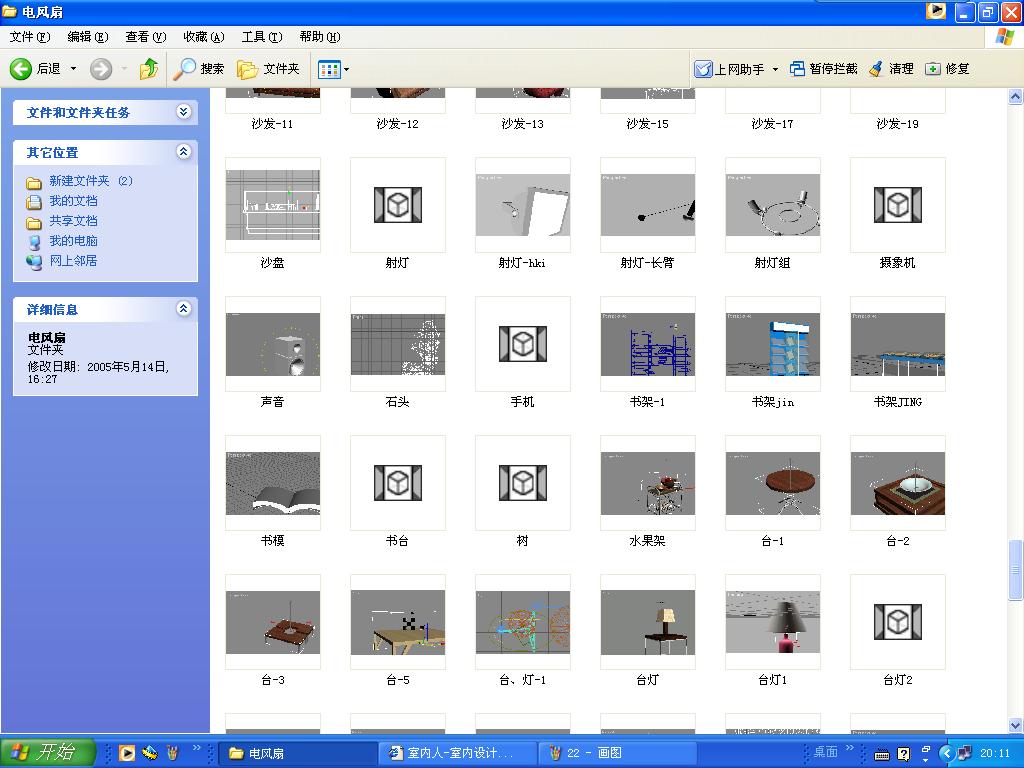Toggle the Folders (文件夹) pane

[x=268, y=69]
